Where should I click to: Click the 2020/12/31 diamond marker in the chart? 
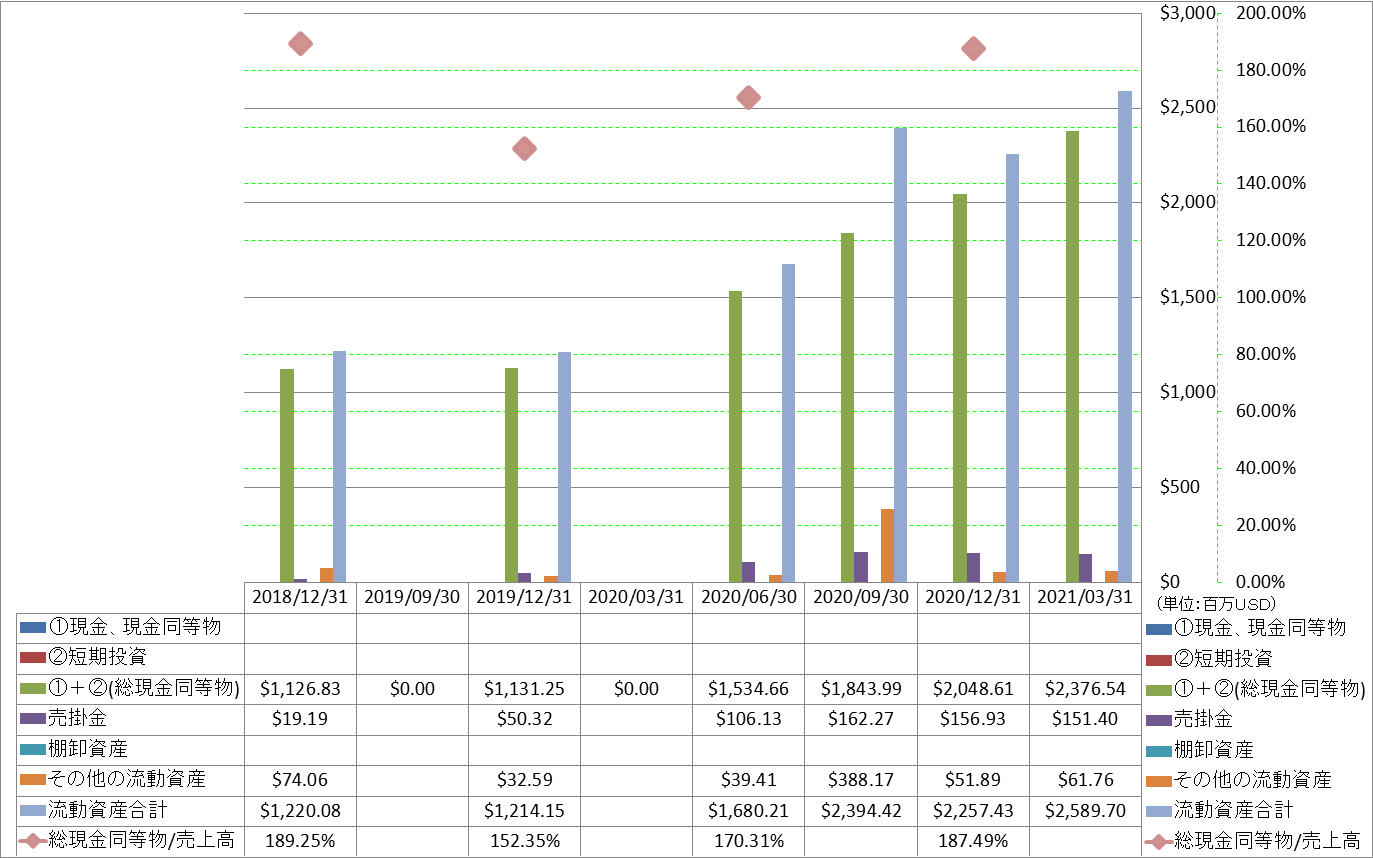coord(972,49)
